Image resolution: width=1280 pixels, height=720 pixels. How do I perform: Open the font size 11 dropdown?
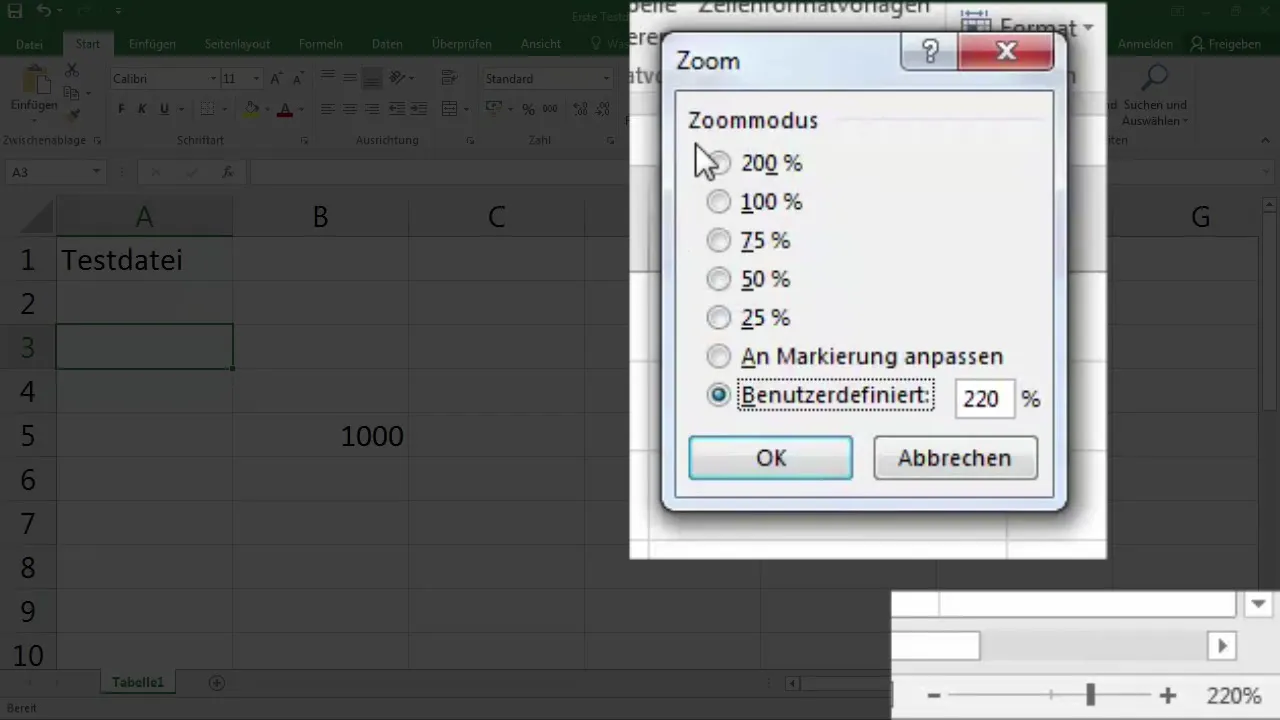click(256, 79)
